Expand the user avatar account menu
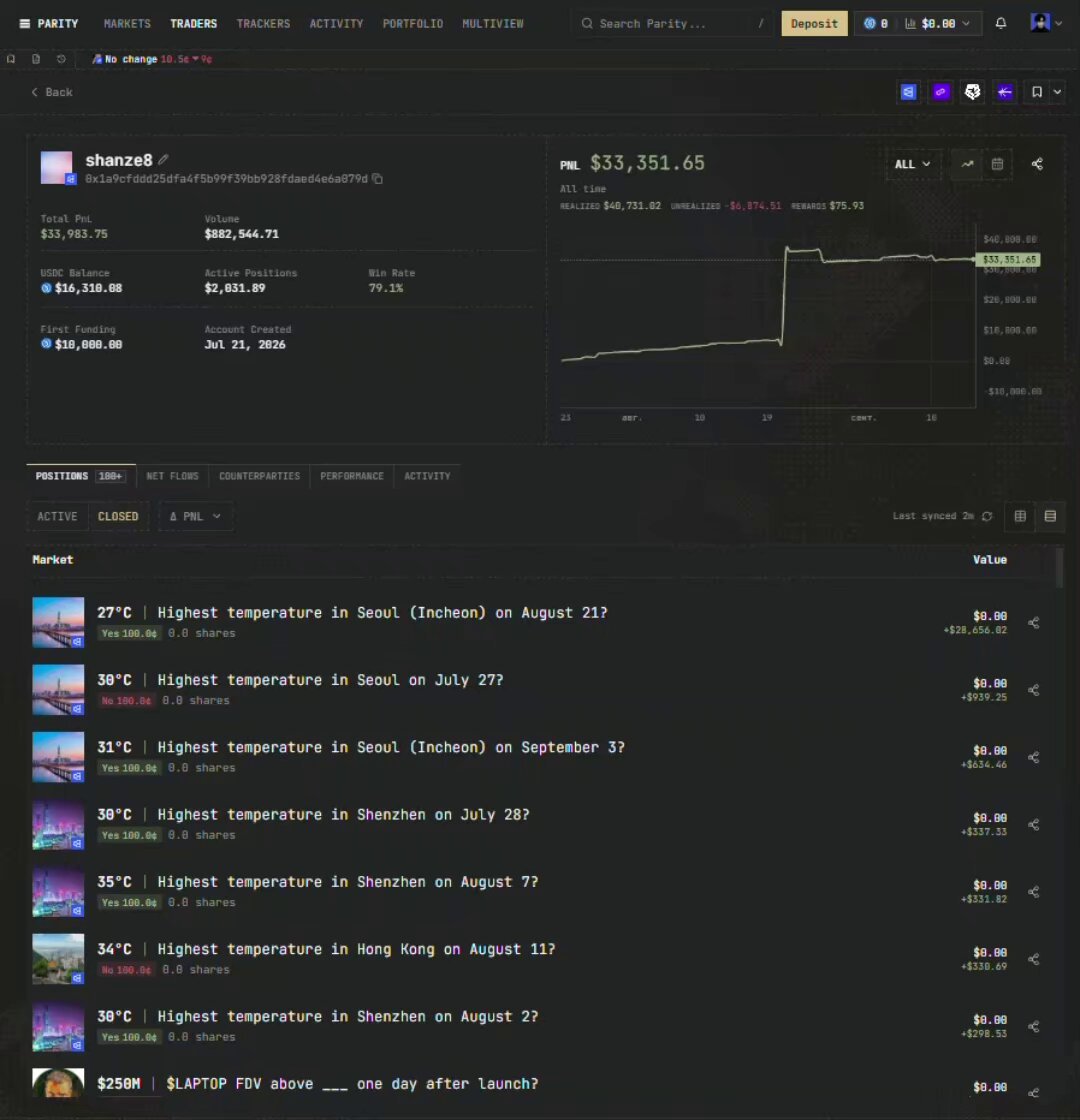1080x1120 pixels. tap(1046, 24)
